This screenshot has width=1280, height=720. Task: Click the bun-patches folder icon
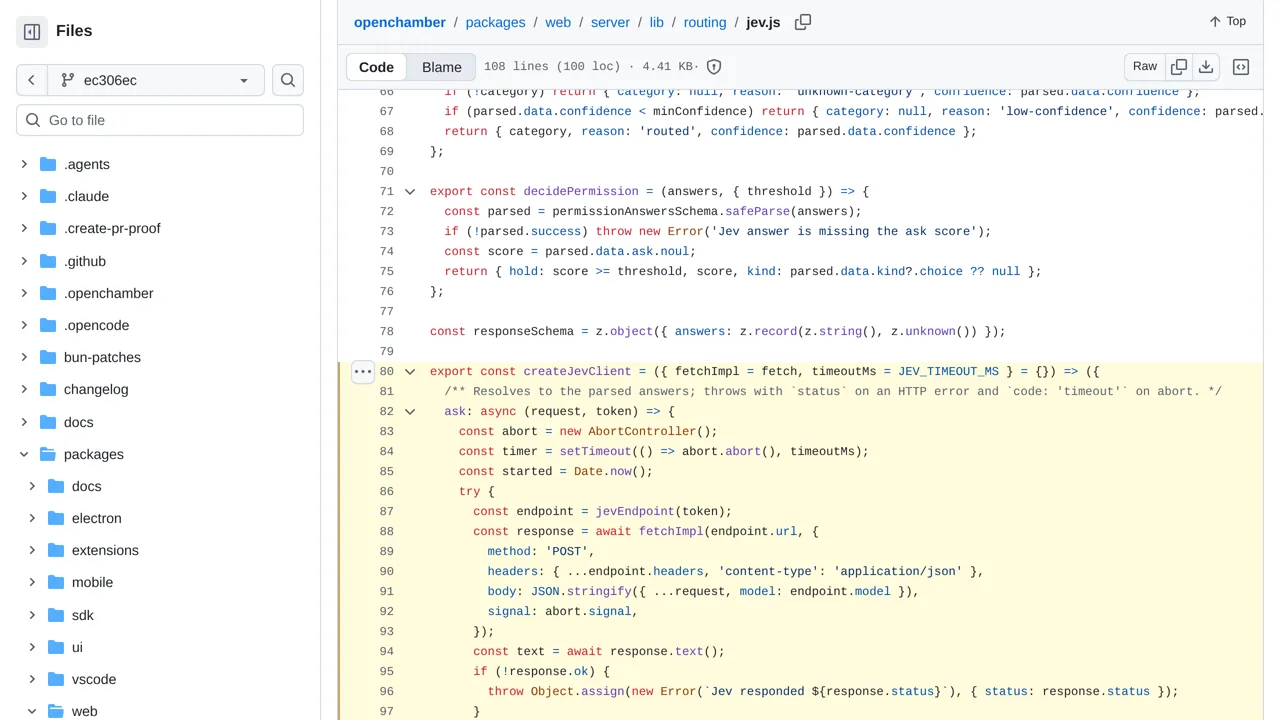pyautogui.click(x=48, y=357)
